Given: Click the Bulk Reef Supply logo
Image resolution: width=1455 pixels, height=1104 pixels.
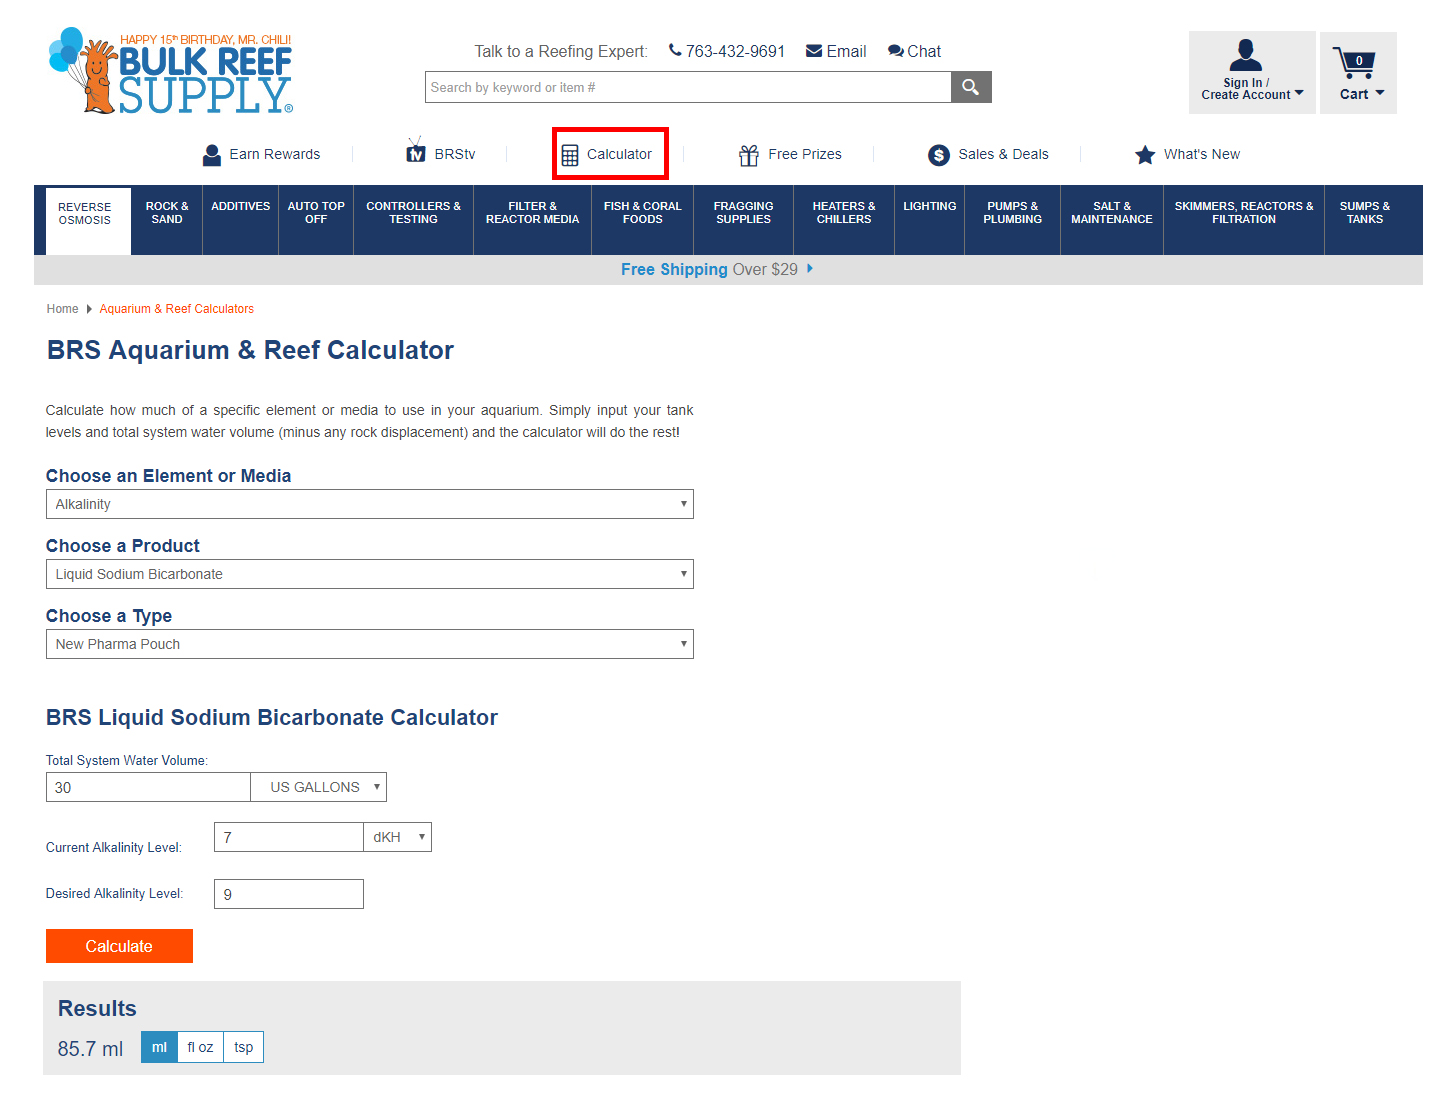Looking at the screenshot, I should pyautogui.click(x=171, y=70).
